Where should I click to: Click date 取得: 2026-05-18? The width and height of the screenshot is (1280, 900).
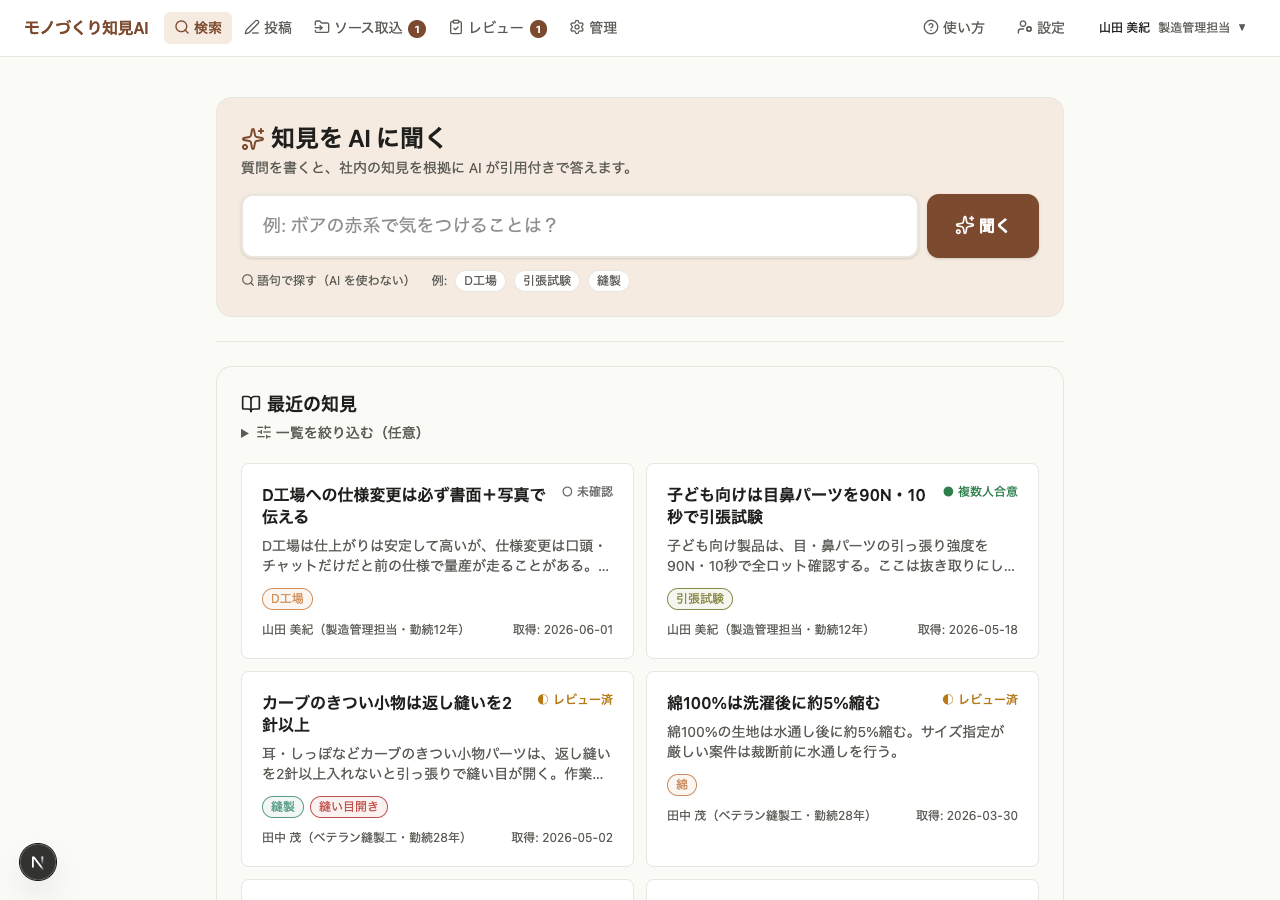click(968, 630)
